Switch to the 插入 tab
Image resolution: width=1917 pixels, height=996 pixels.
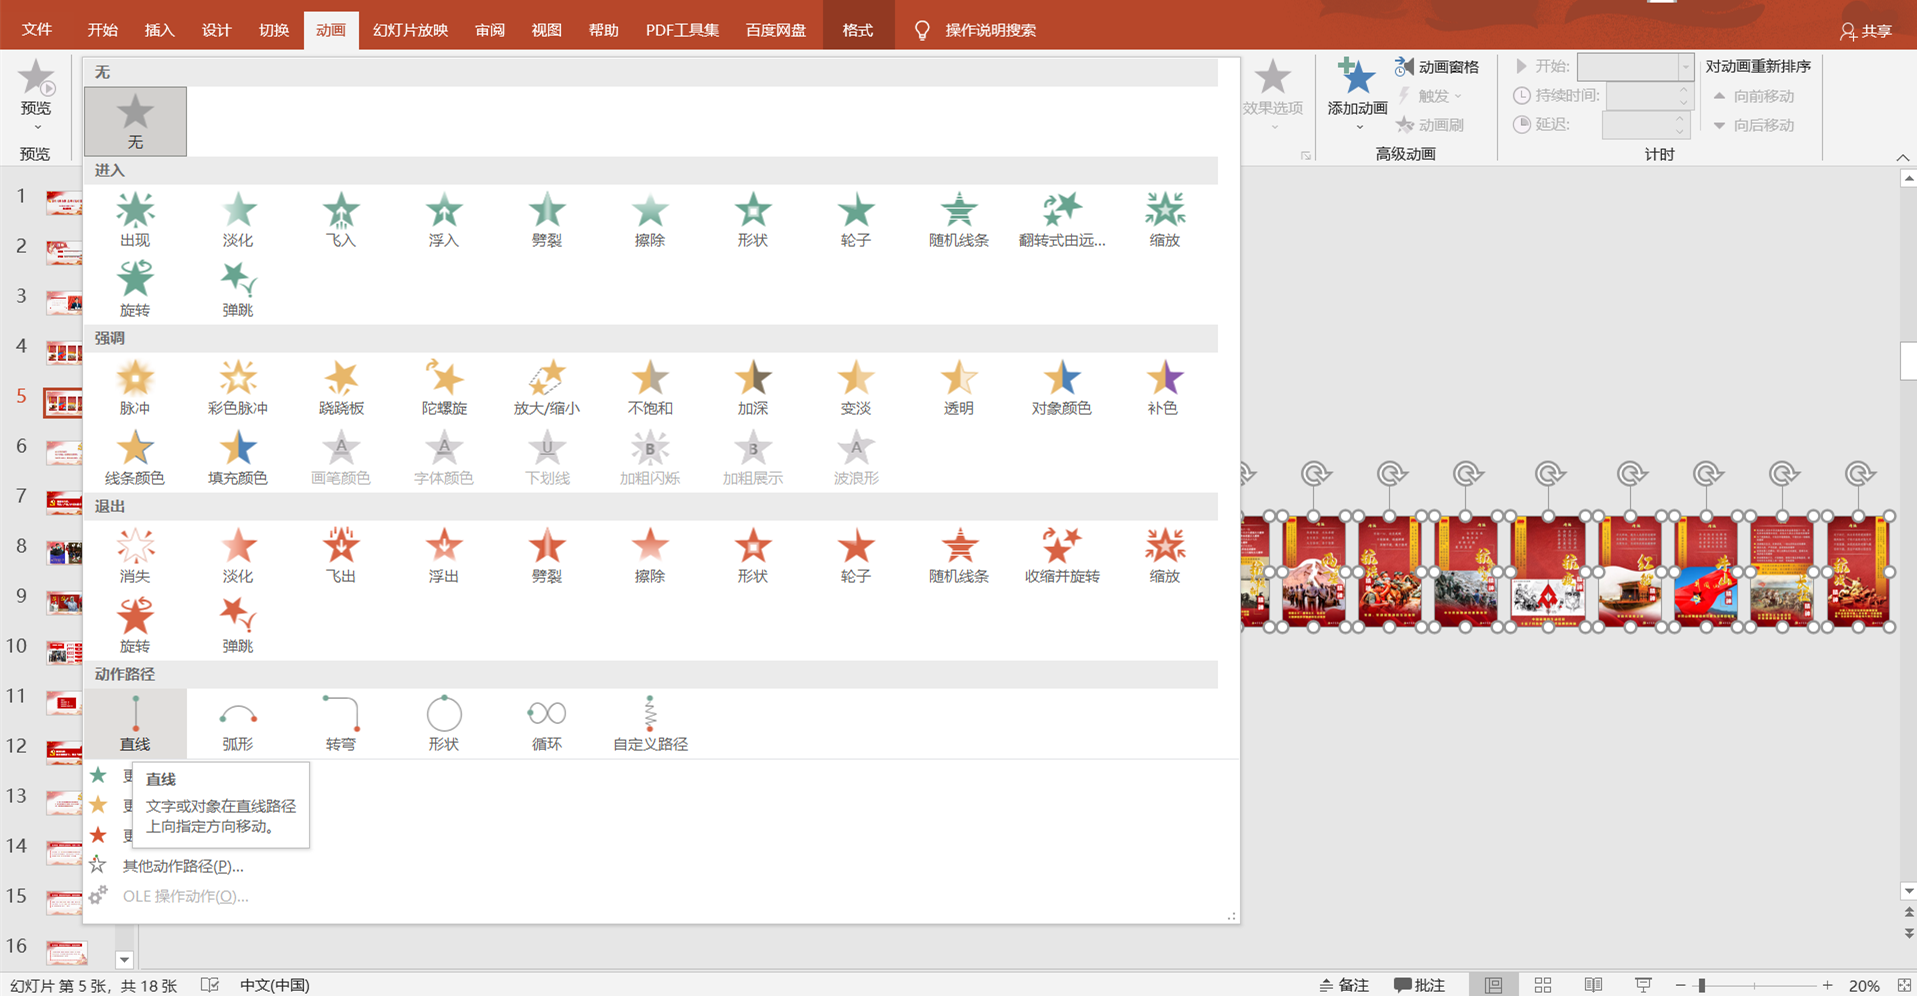(159, 30)
